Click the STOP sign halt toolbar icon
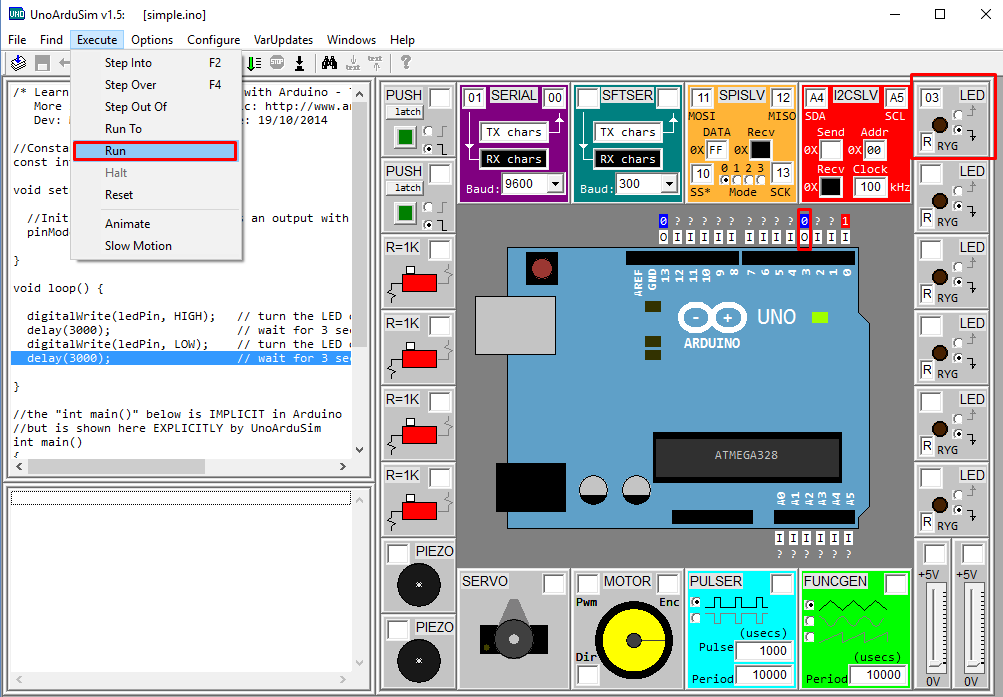Image resolution: width=1003 pixels, height=697 pixels. 277,62
